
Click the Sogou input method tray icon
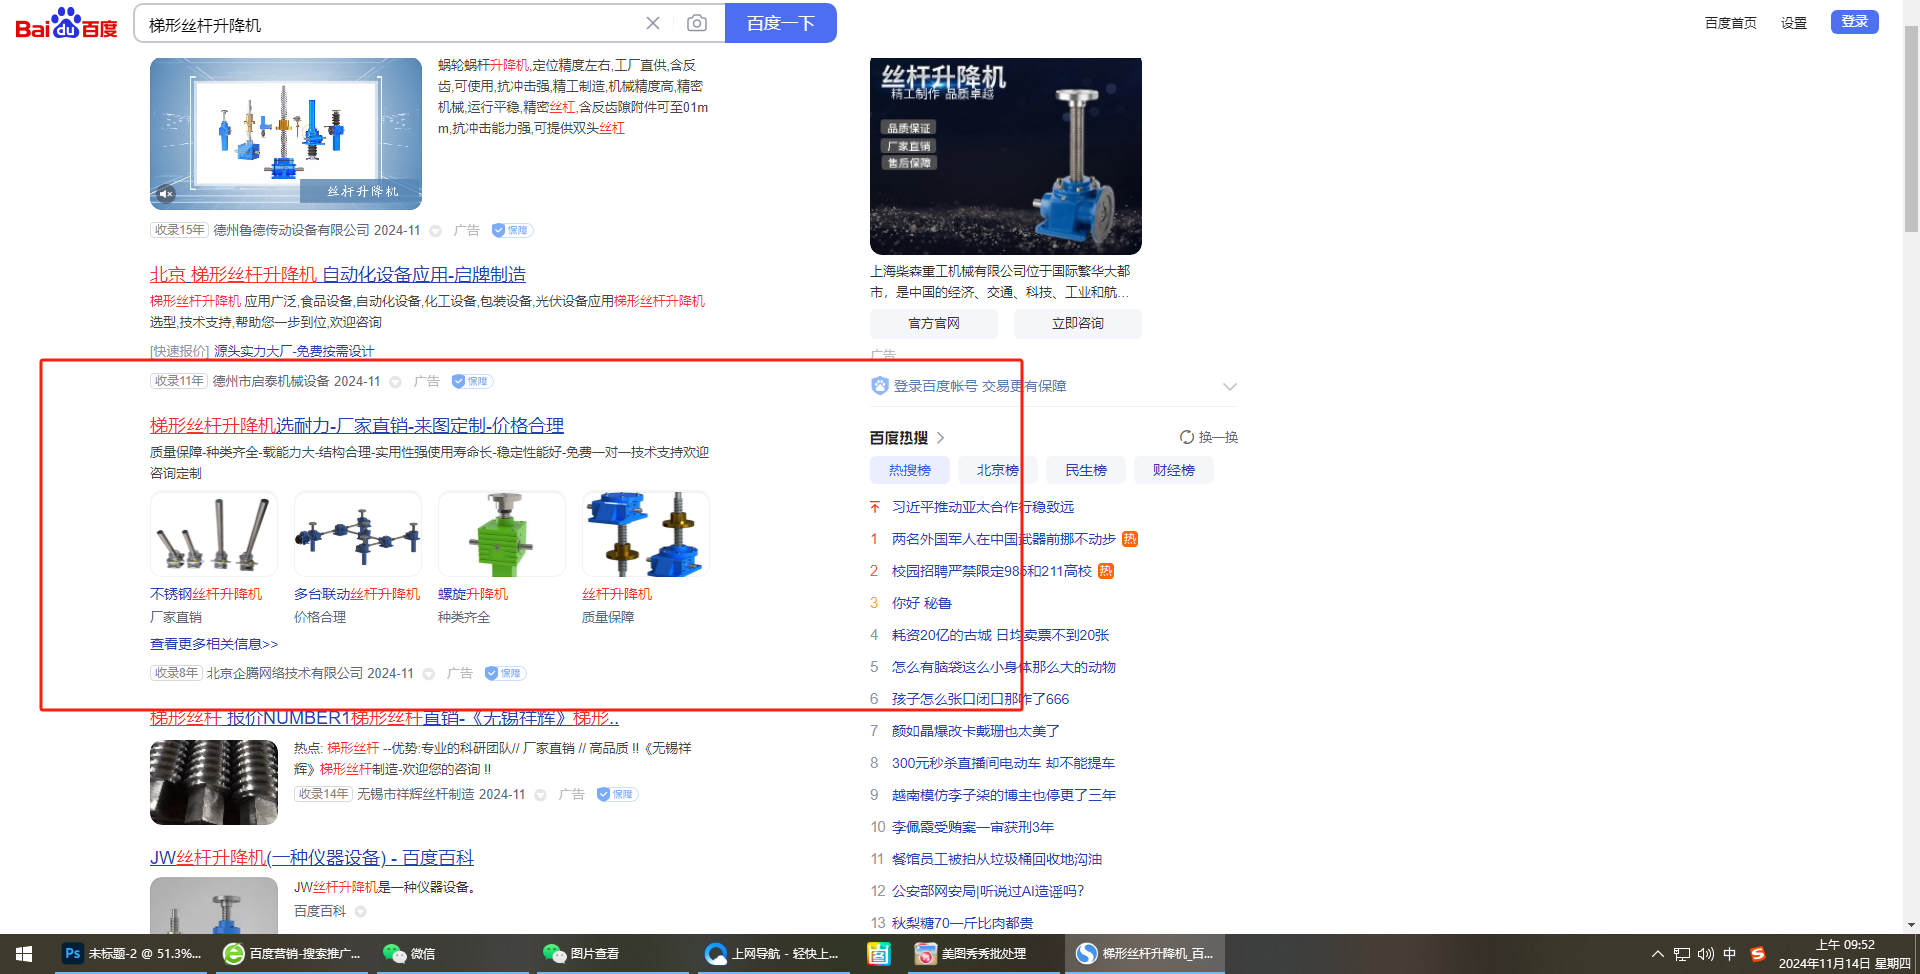coord(1757,954)
